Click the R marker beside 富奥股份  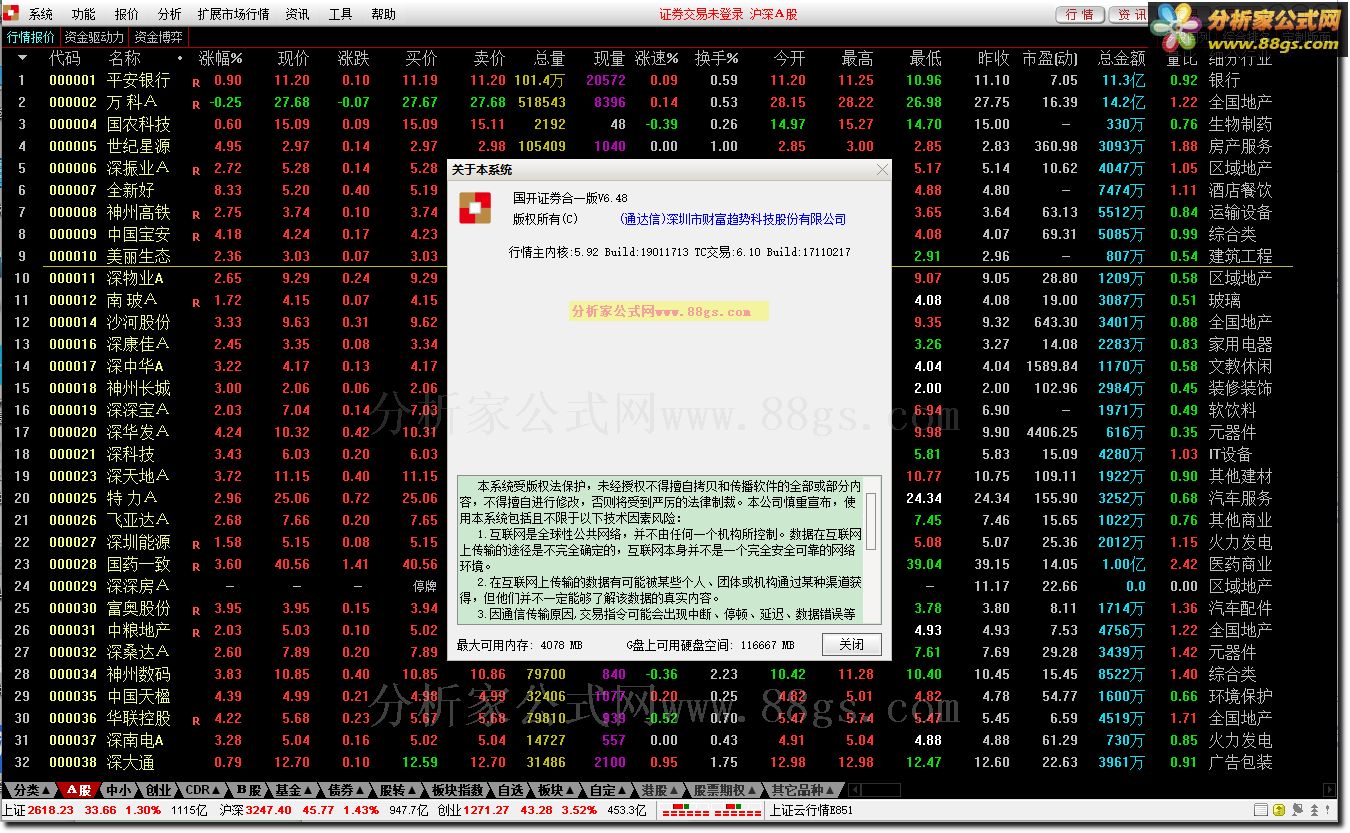click(x=196, y=611)
